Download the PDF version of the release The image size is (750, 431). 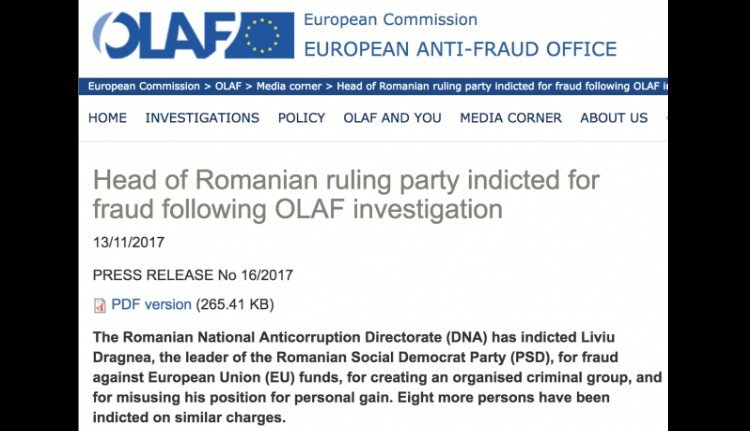(x=151, y=304)
